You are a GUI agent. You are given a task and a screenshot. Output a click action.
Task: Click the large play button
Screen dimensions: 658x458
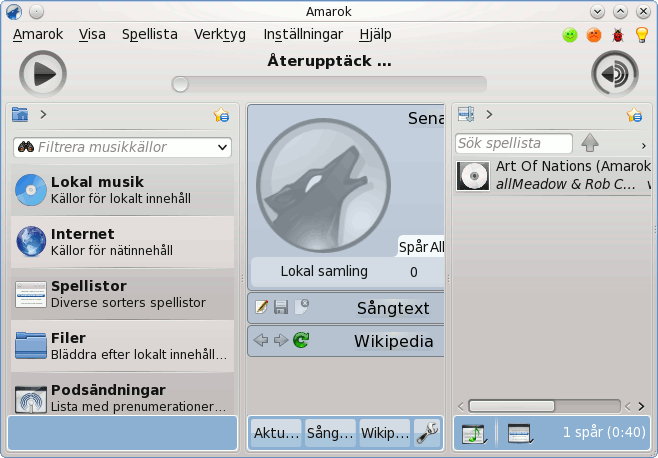(43, 74)
